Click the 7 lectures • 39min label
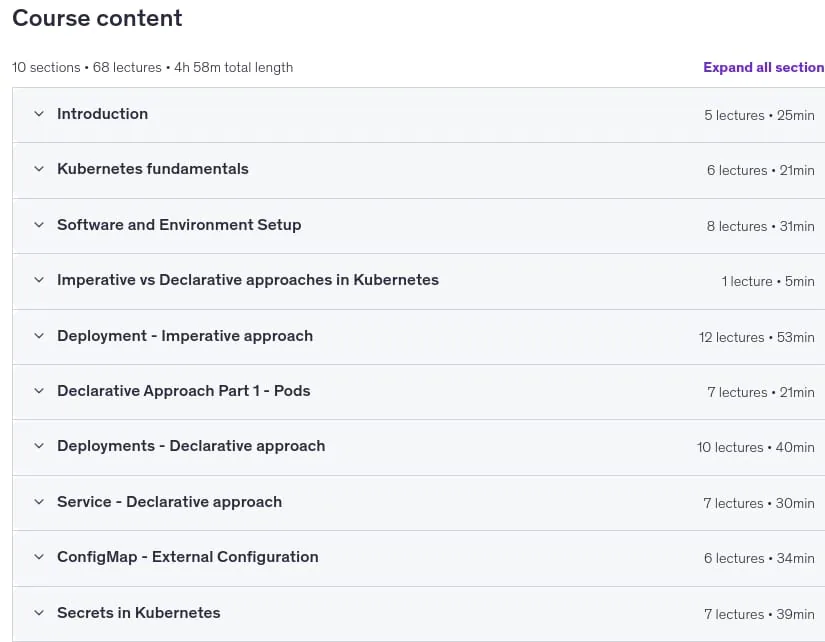This screenshot has height=642, width=825. point(759,614)
